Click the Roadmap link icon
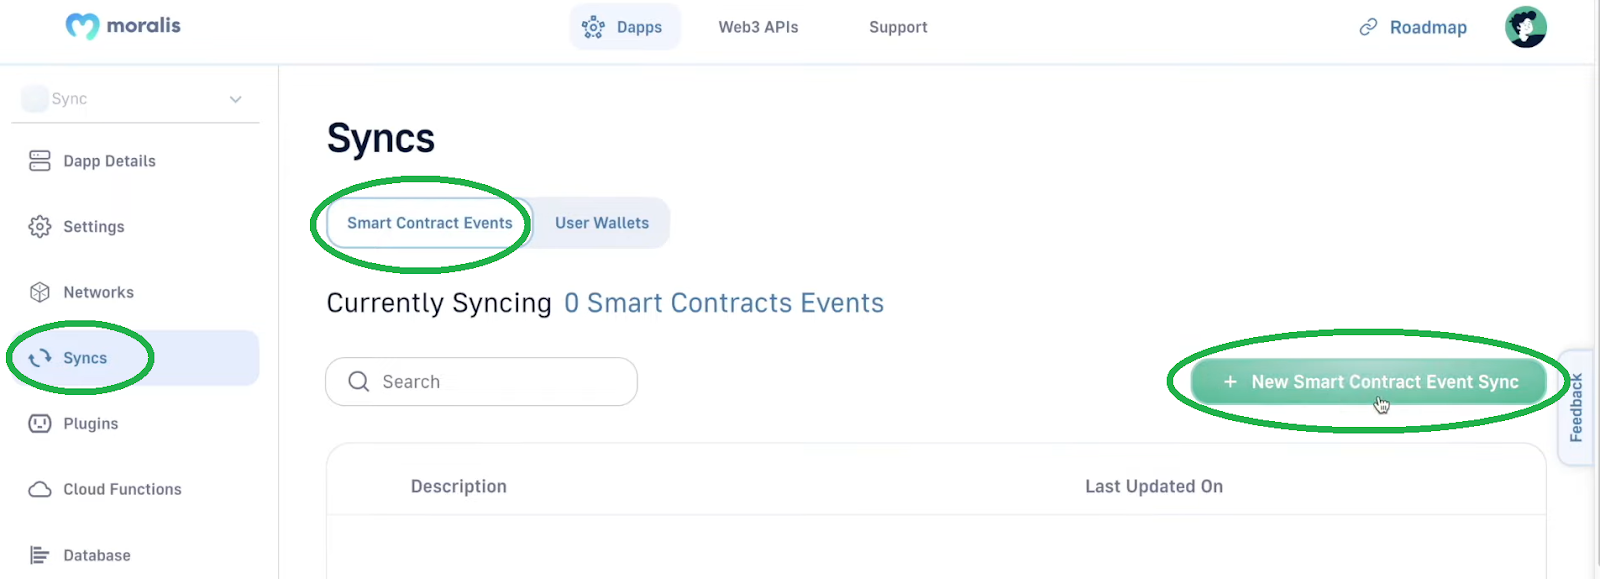This screenshot has width=1600, height=579. click(1368, 27)
